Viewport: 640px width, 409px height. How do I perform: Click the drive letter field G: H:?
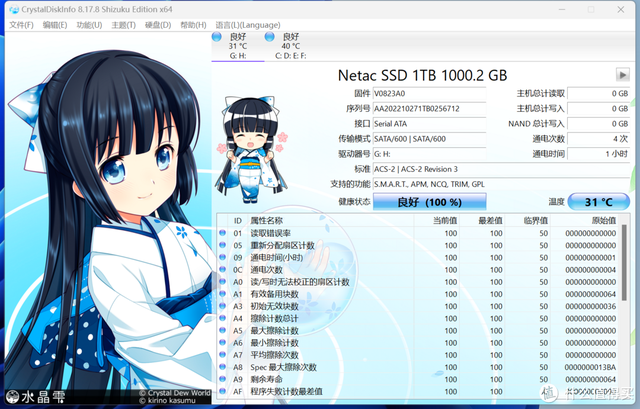coord(429,154)
